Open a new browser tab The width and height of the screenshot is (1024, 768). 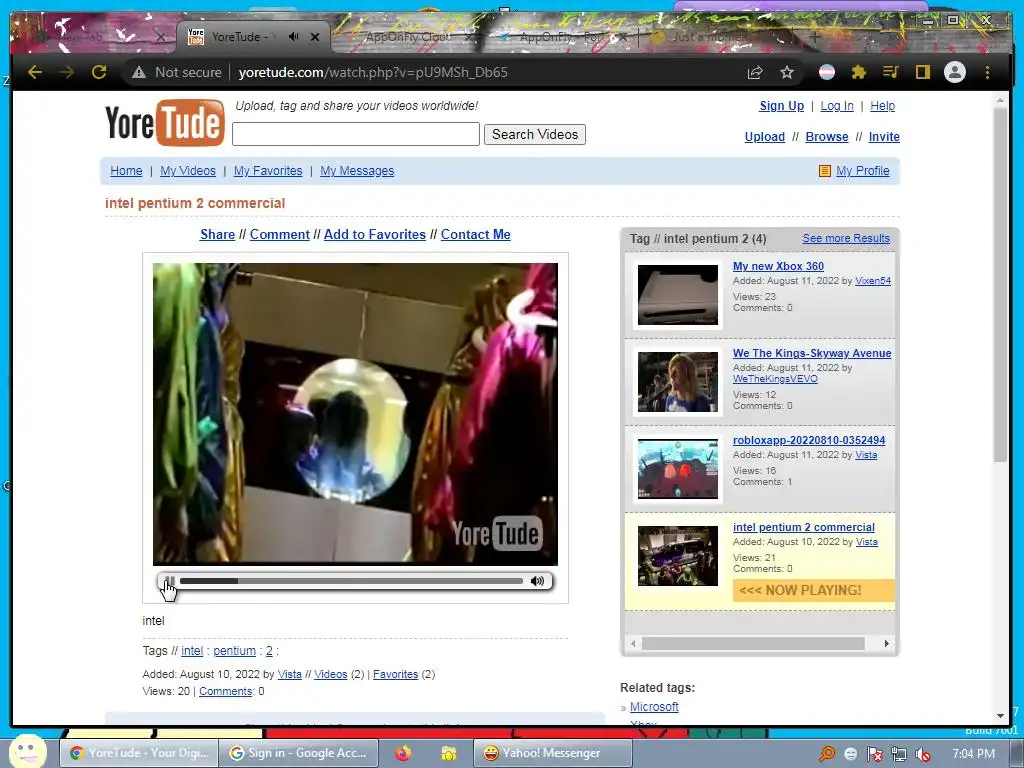tap(814, 37)
